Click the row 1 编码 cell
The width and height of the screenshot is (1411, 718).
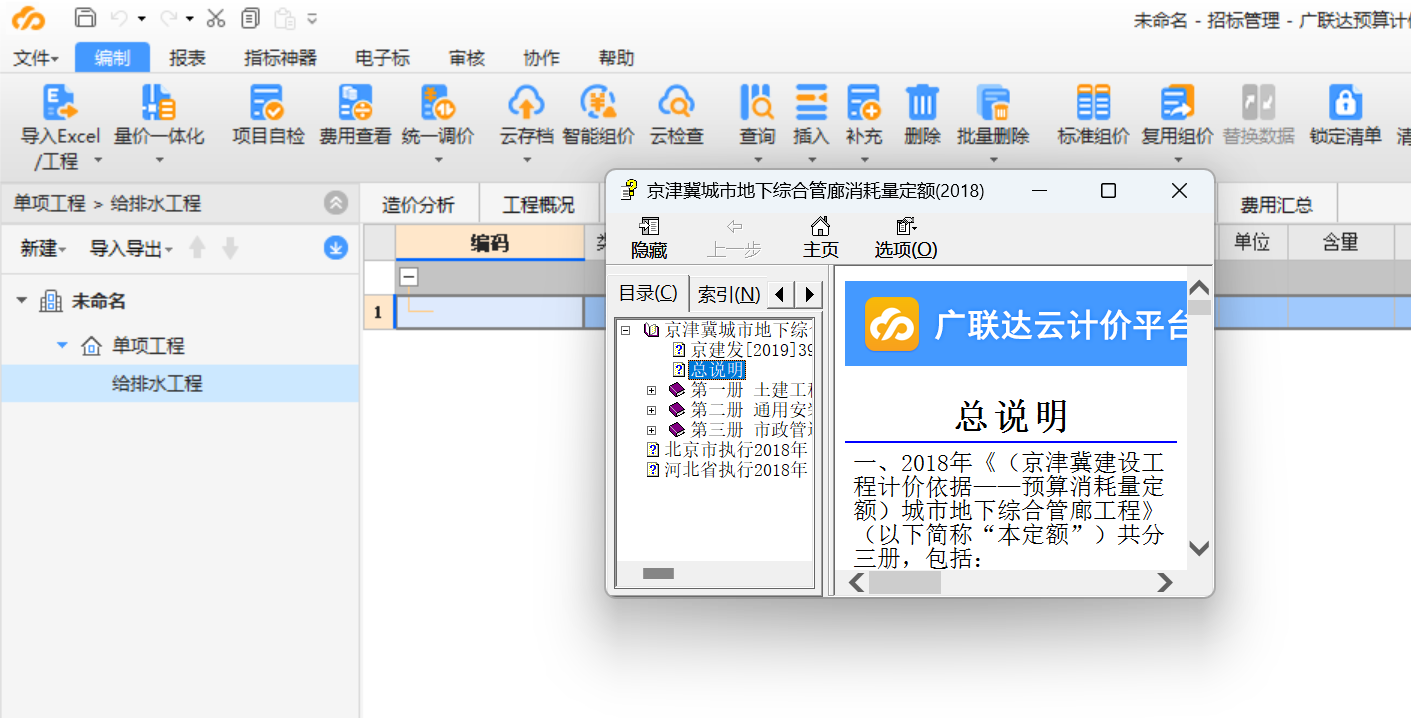(489, 312)
